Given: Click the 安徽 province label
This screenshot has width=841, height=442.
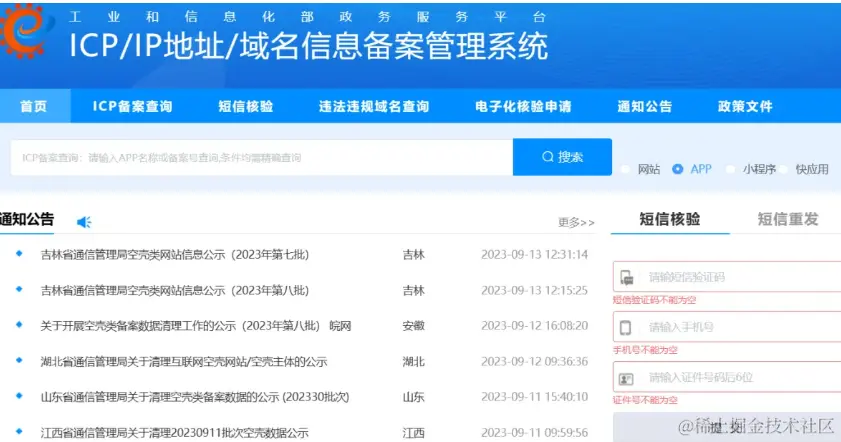Looking at the screenshot, I should click(x=414, y=326).
